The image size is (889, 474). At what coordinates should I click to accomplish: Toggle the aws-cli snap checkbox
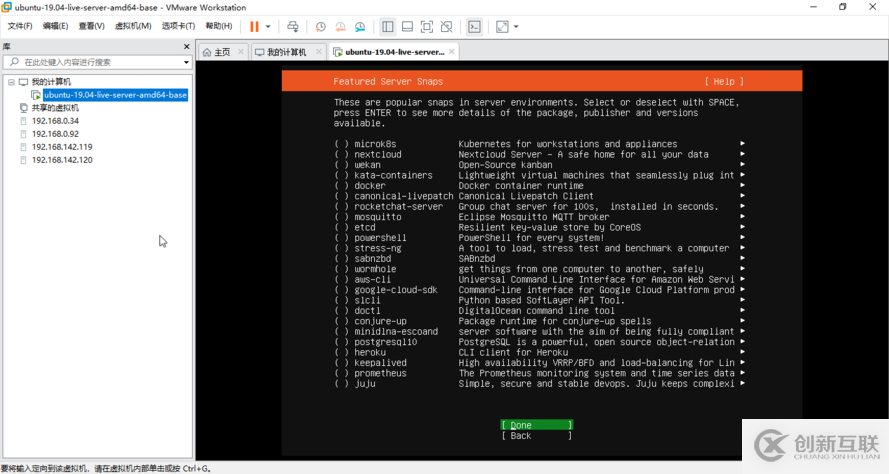click(x=342, y=280)
